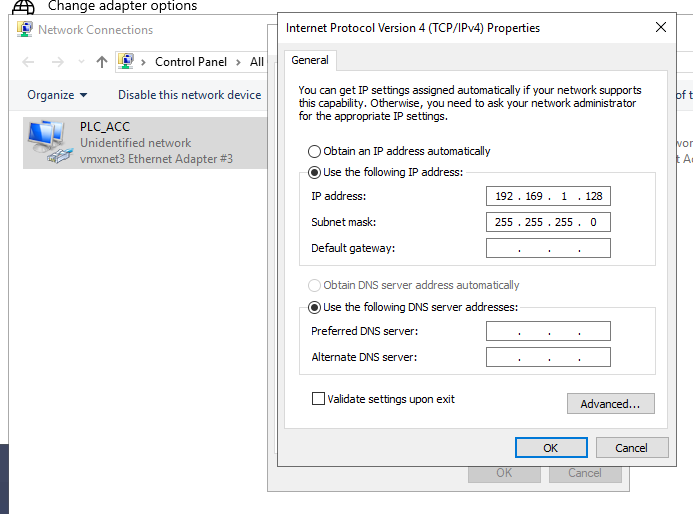The height and width of the screenshot is (514, 693).
Task: Click the up-arrow navigation button
Action: pos(101,62)
